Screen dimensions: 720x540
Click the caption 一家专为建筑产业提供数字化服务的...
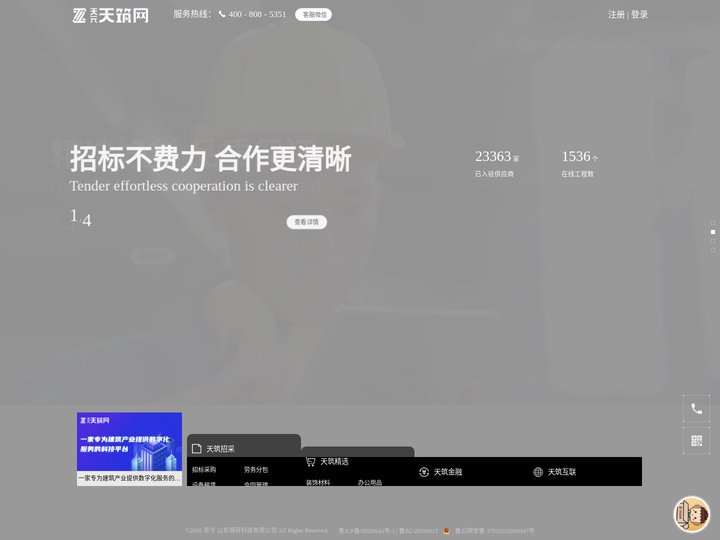(x=129, y=478)
